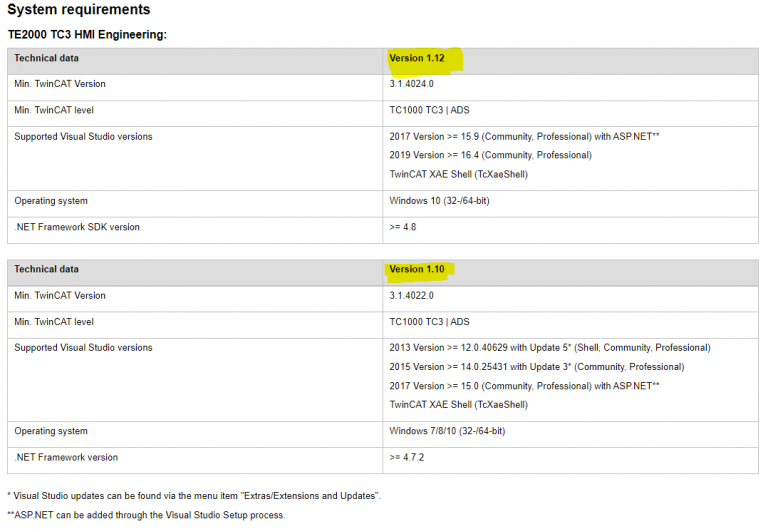The image size is (768, 529).
Task: Select the System requirements heading
Action: tap(79, 10)
